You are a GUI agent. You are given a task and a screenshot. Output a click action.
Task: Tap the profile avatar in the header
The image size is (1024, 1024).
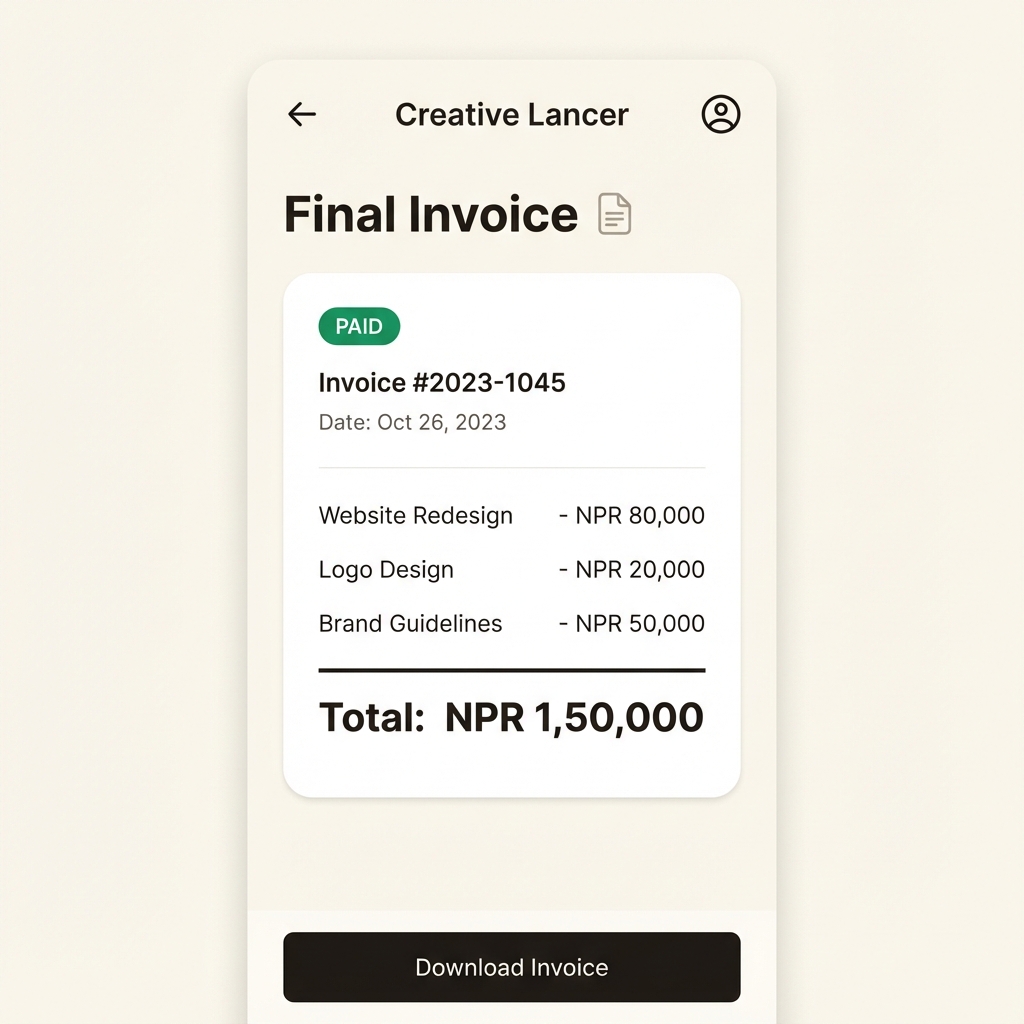pyautogui.click(x=722, y=114)
